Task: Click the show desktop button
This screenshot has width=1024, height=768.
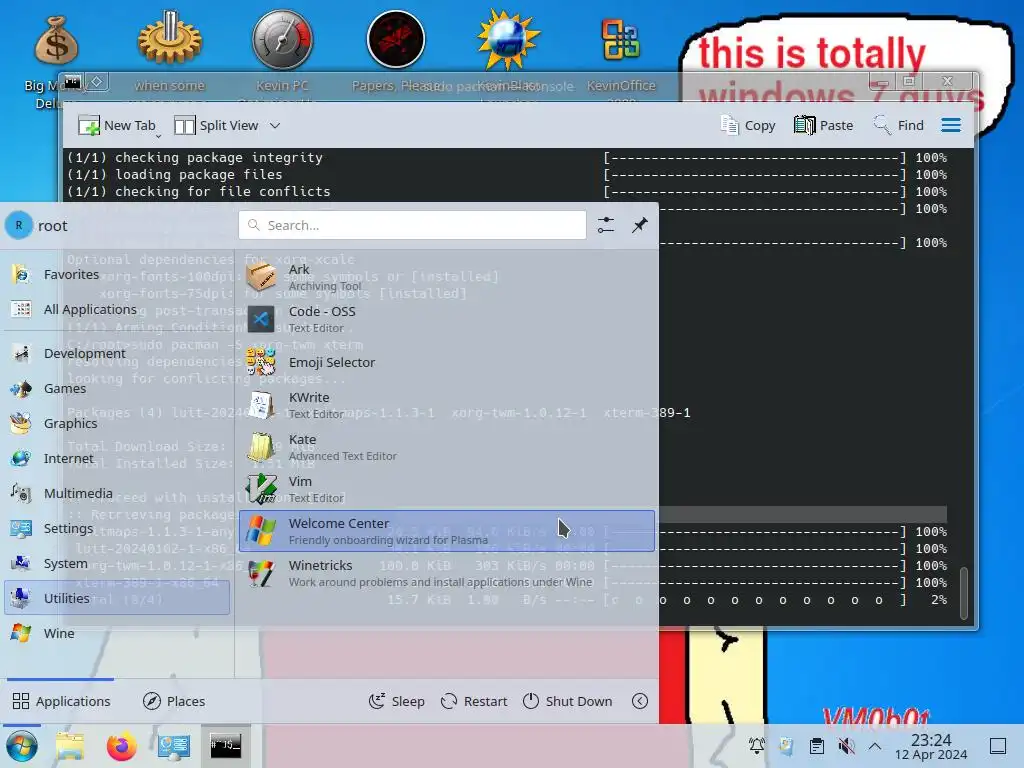Action: (998, 745)
